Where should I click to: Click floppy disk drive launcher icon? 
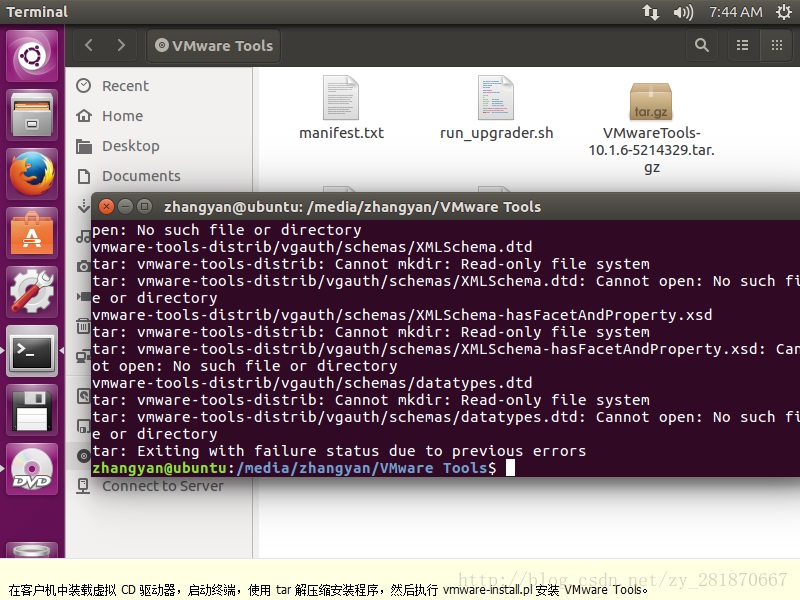pyautogui.click(x=32, y=411)
